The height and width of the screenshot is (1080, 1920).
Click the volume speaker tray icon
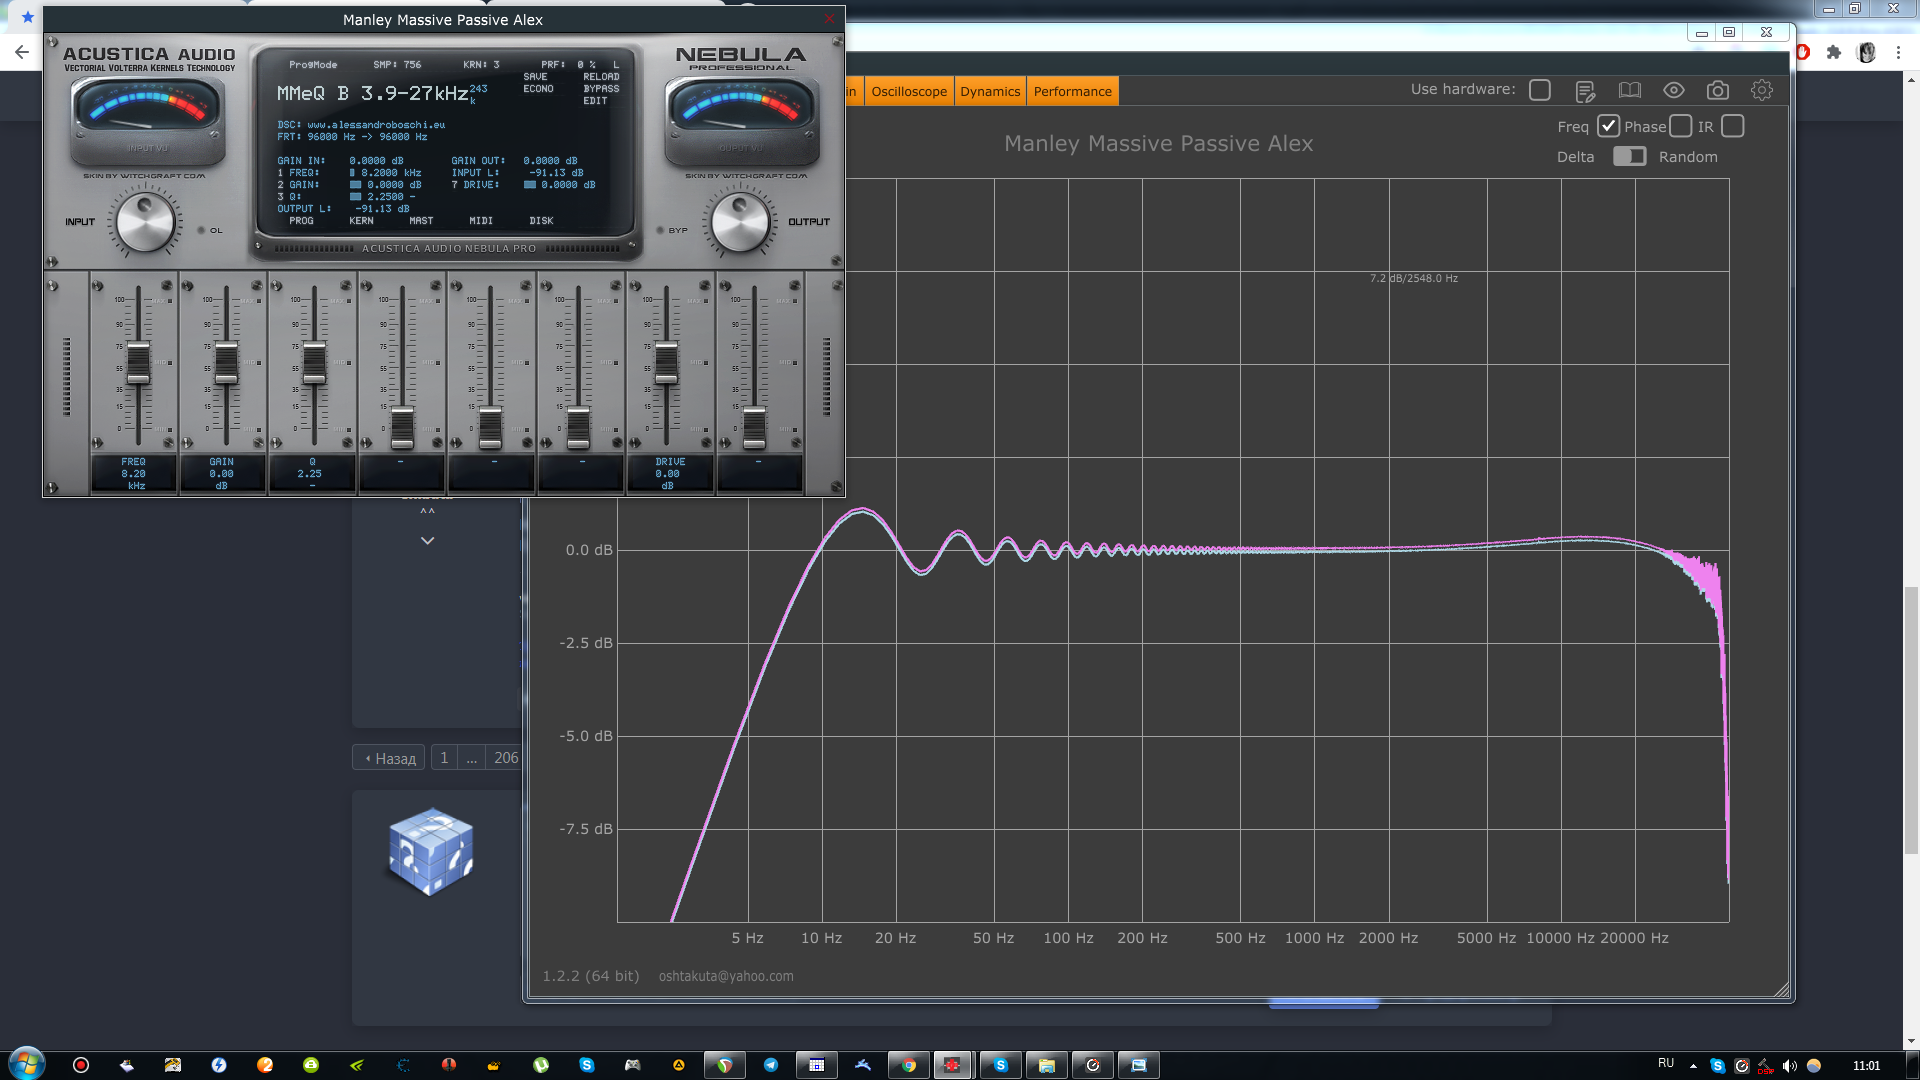pos(1790,1065)
